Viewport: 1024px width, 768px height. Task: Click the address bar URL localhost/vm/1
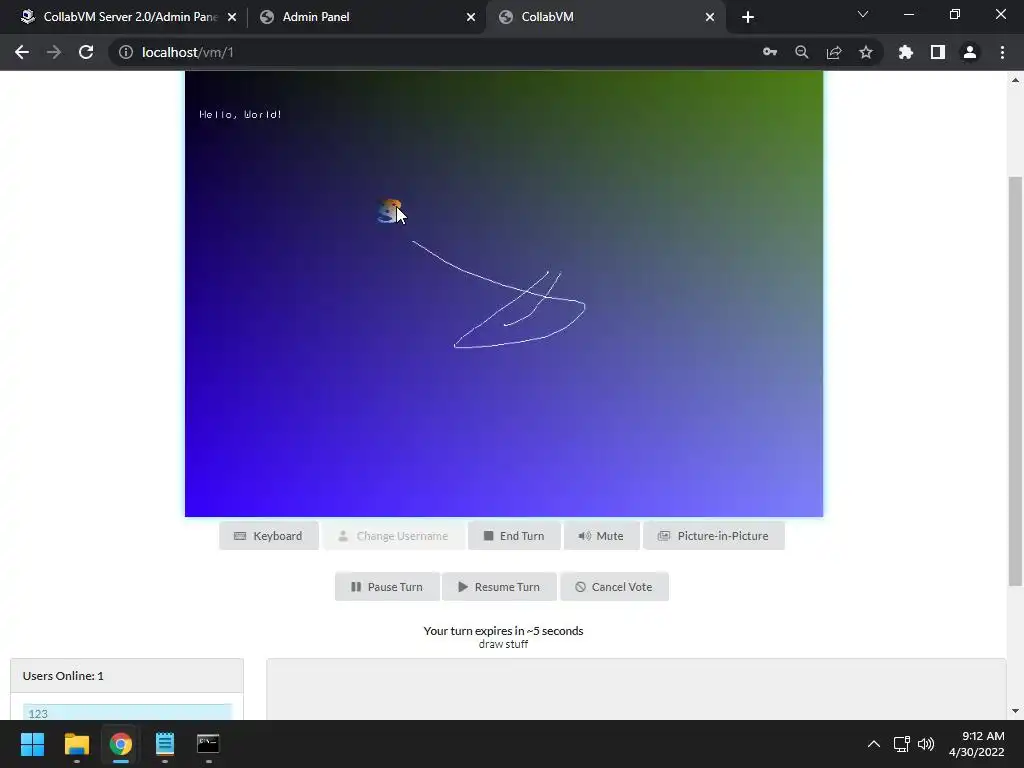click(187, 52)
